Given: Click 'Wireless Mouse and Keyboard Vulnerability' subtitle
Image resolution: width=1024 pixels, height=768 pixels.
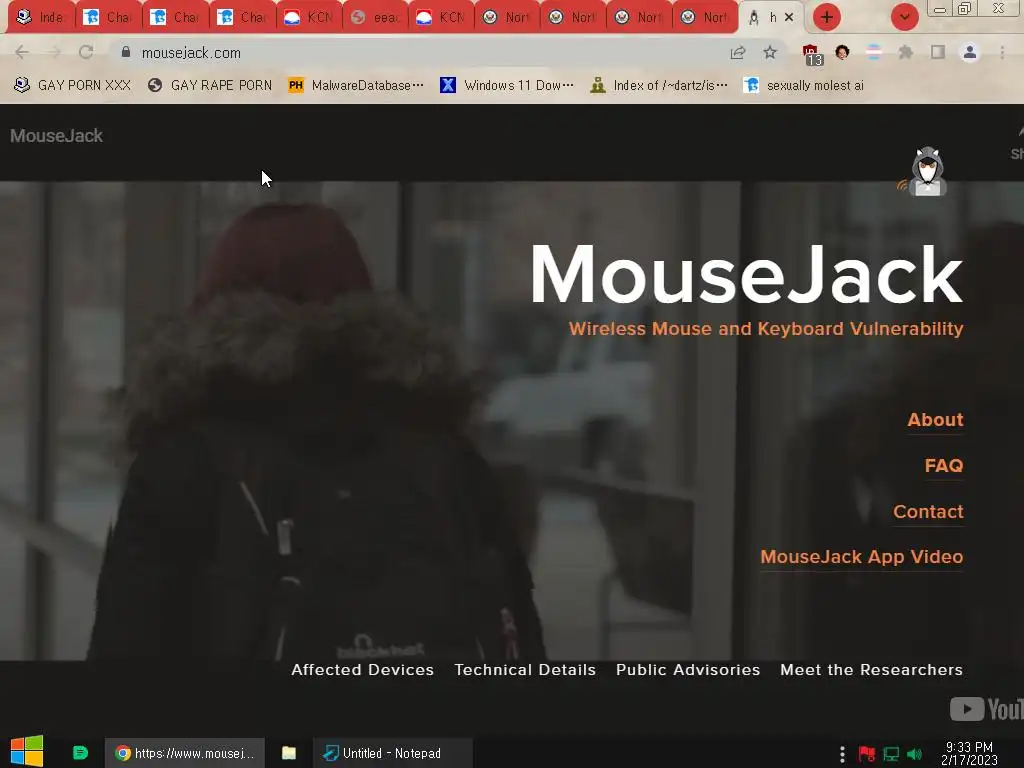Looking at the screenshot, I should click(766, 328).
